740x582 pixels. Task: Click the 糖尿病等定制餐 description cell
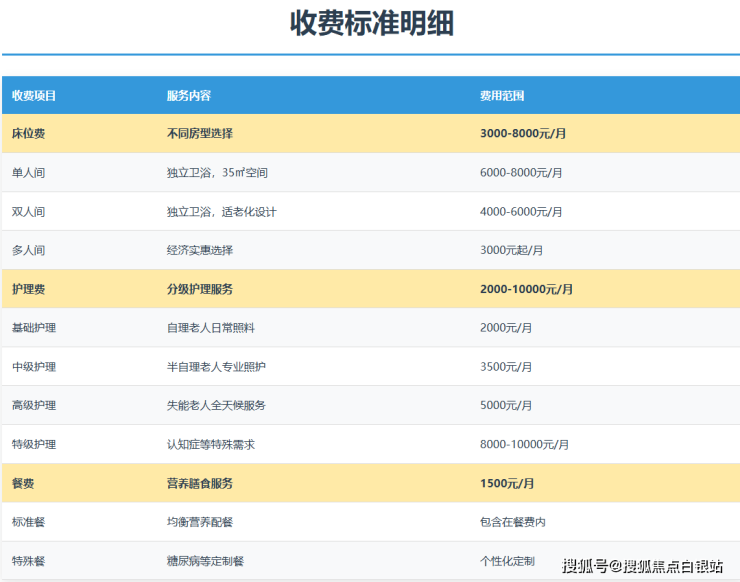coord(205,561)
